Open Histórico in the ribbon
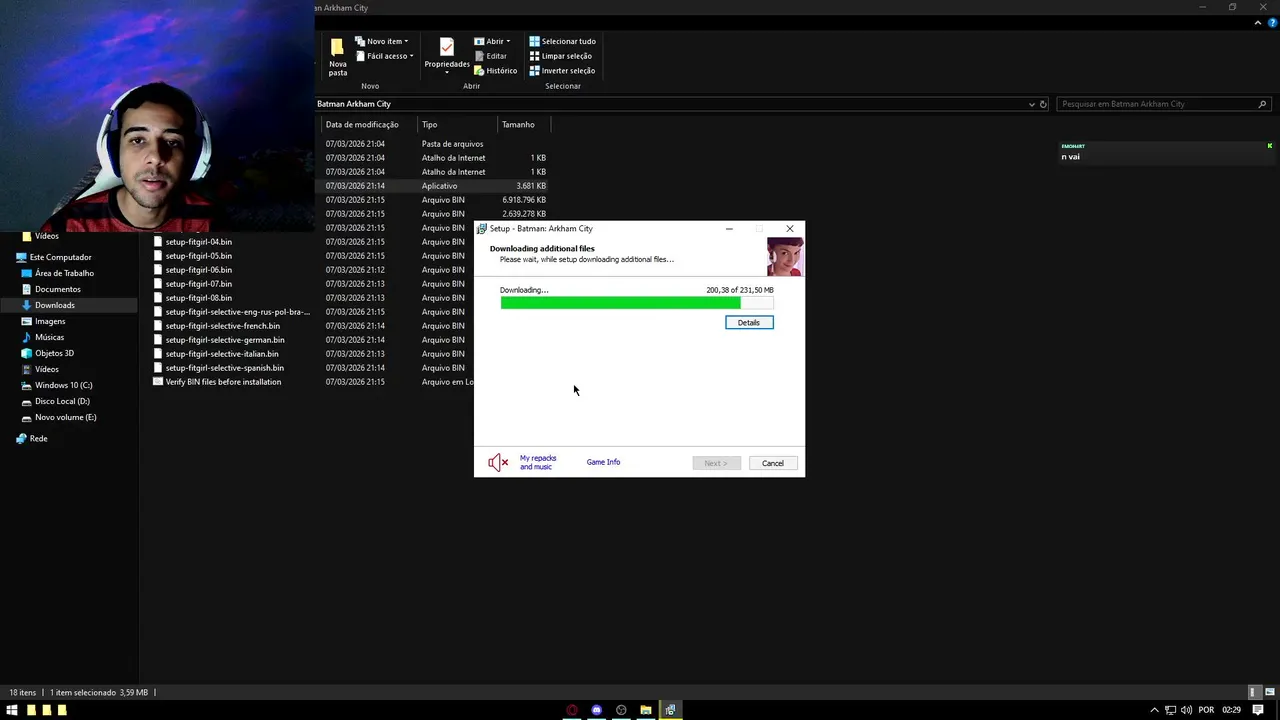The width and height of the screenshot is (1280, 720). tap(496, 71)
